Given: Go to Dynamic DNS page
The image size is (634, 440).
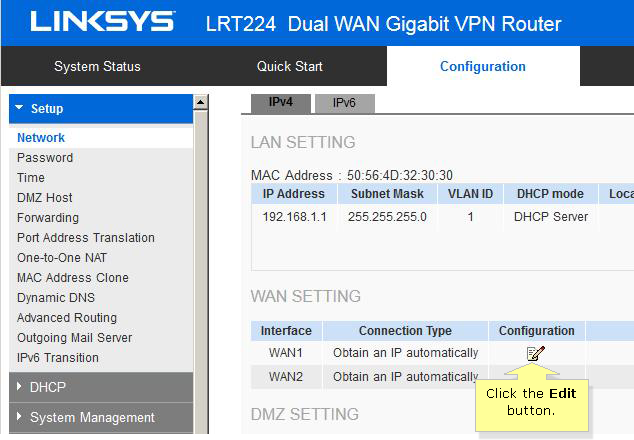Looking at the screenshot, I should pos(56,298).
